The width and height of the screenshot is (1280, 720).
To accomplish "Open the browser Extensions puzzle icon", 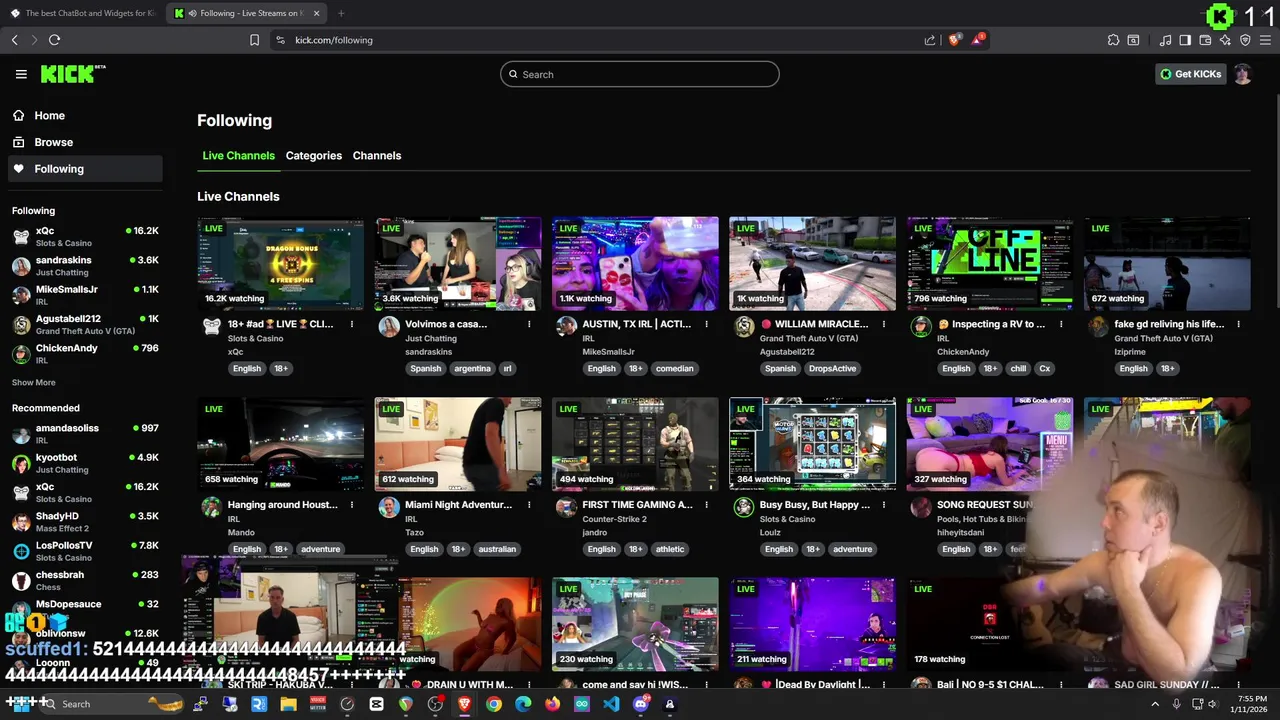I will pos(1113,40).
